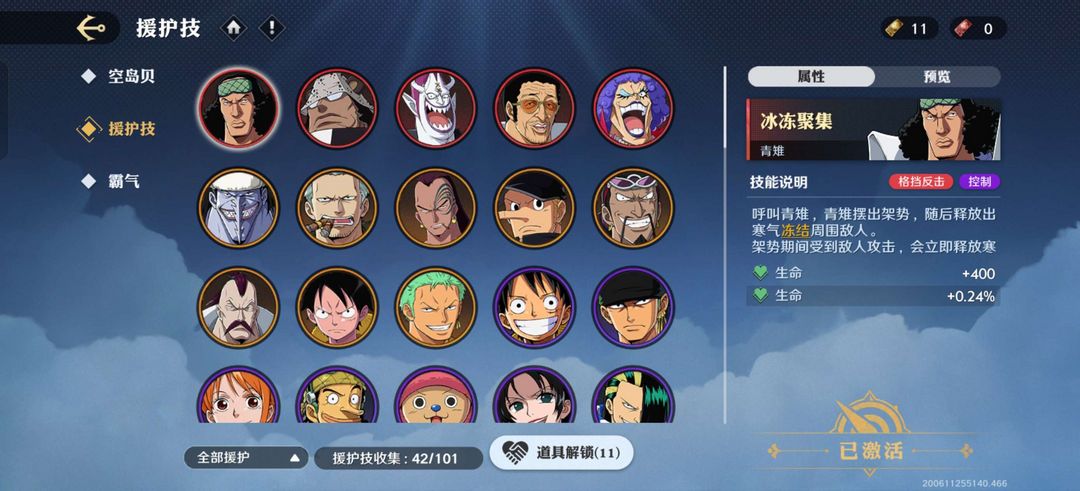Open the home icon button
Viewport: 1080px width, 491px height.
pyautogui.click(x=233, y=28)
